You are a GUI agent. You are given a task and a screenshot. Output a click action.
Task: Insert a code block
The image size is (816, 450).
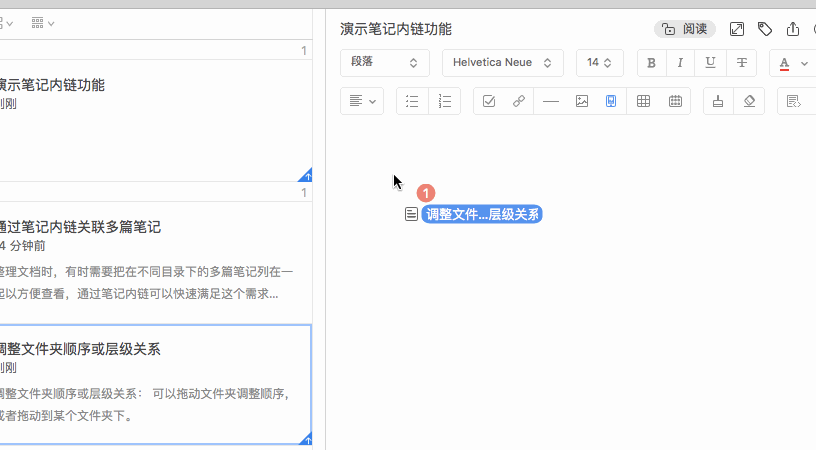click(x=794, y=101)
